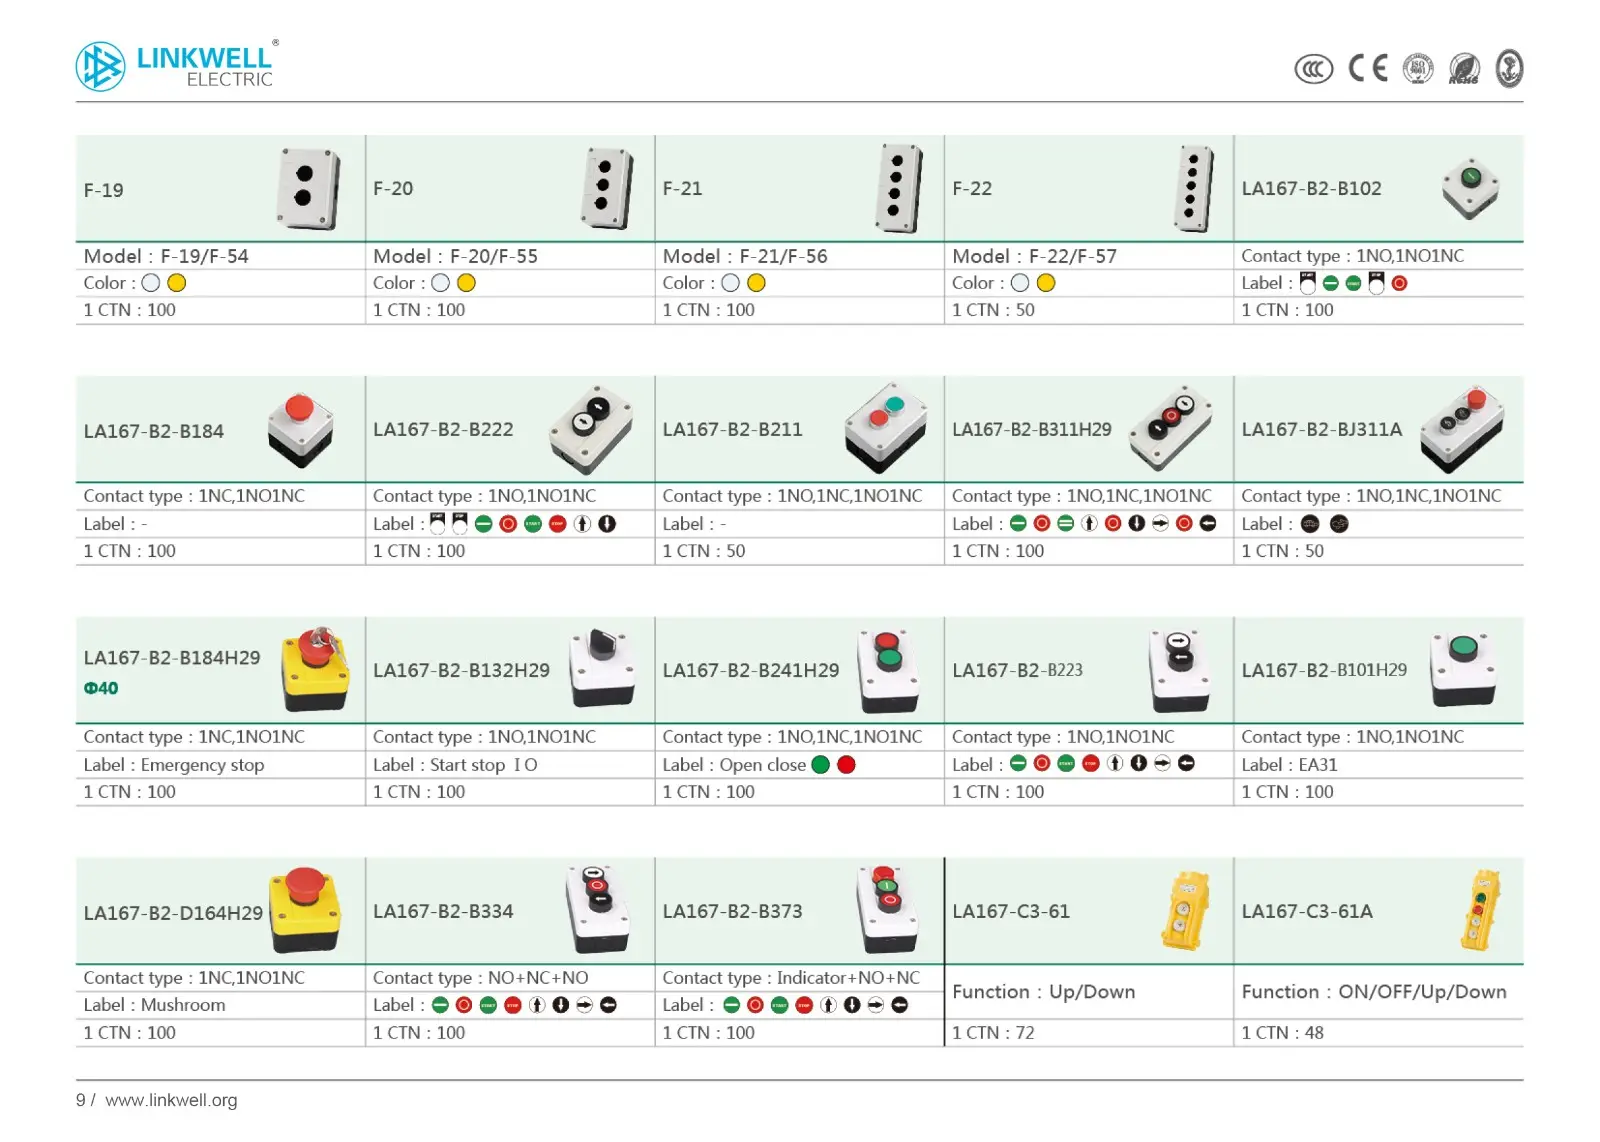
Task: Click the CCC certification icon
Action: 1313,69
